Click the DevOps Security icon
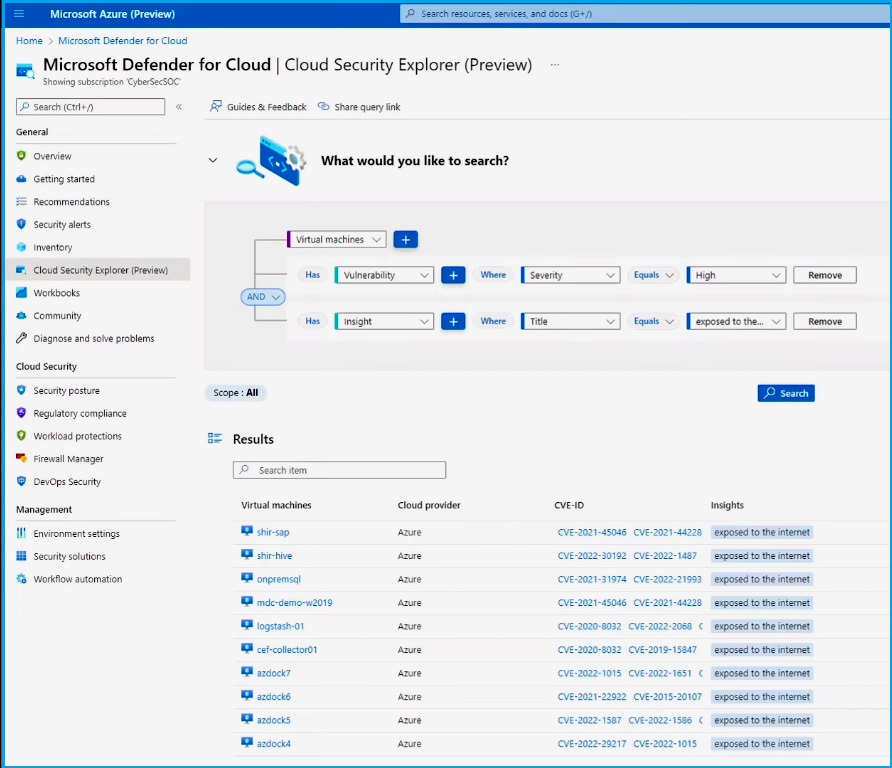Viewport: 892px width, 768px height. coord(22,481)
